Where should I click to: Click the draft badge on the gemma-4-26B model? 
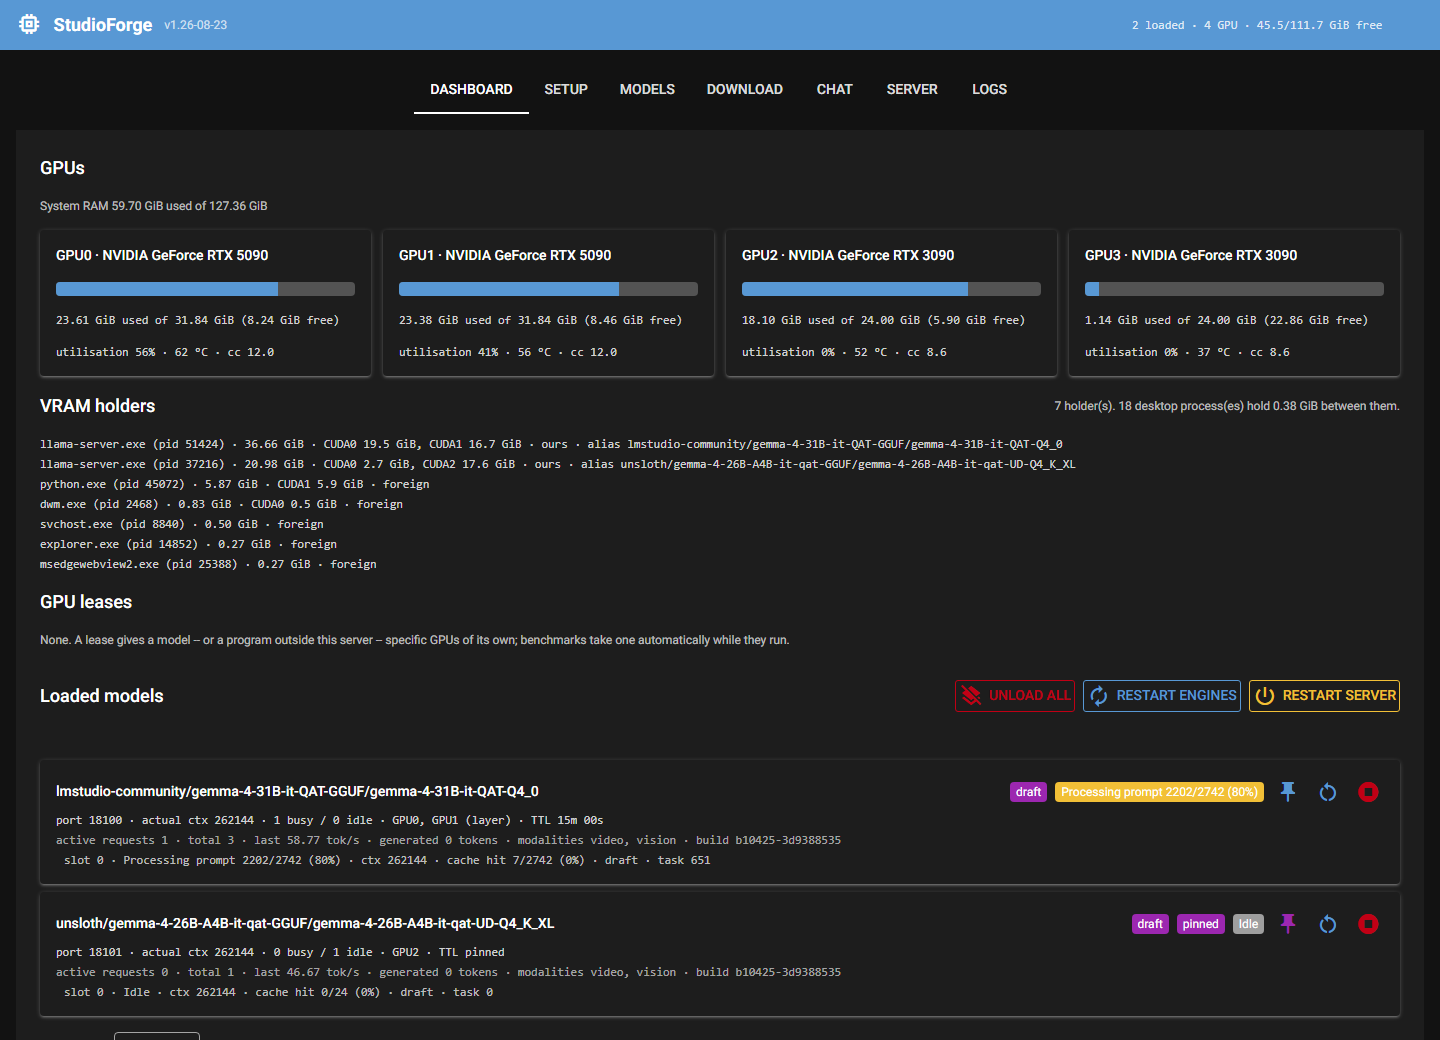click(1150, 924)
